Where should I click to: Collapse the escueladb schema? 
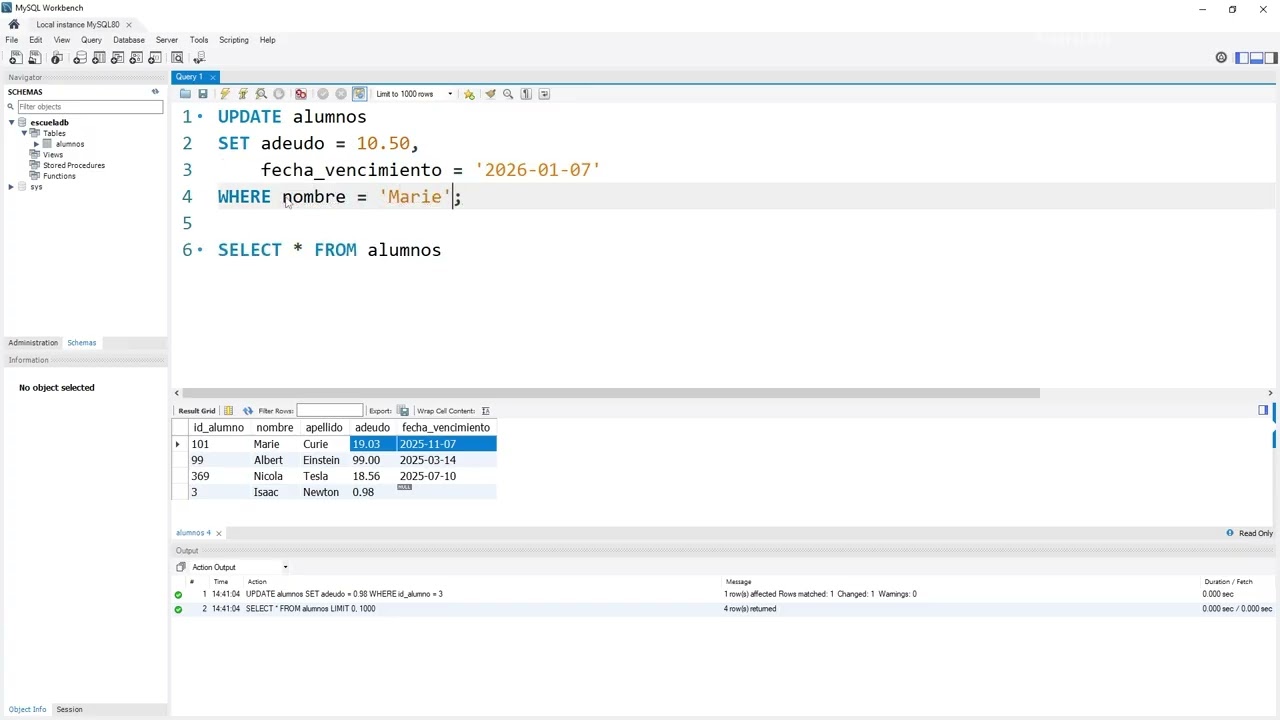(12, 122)
